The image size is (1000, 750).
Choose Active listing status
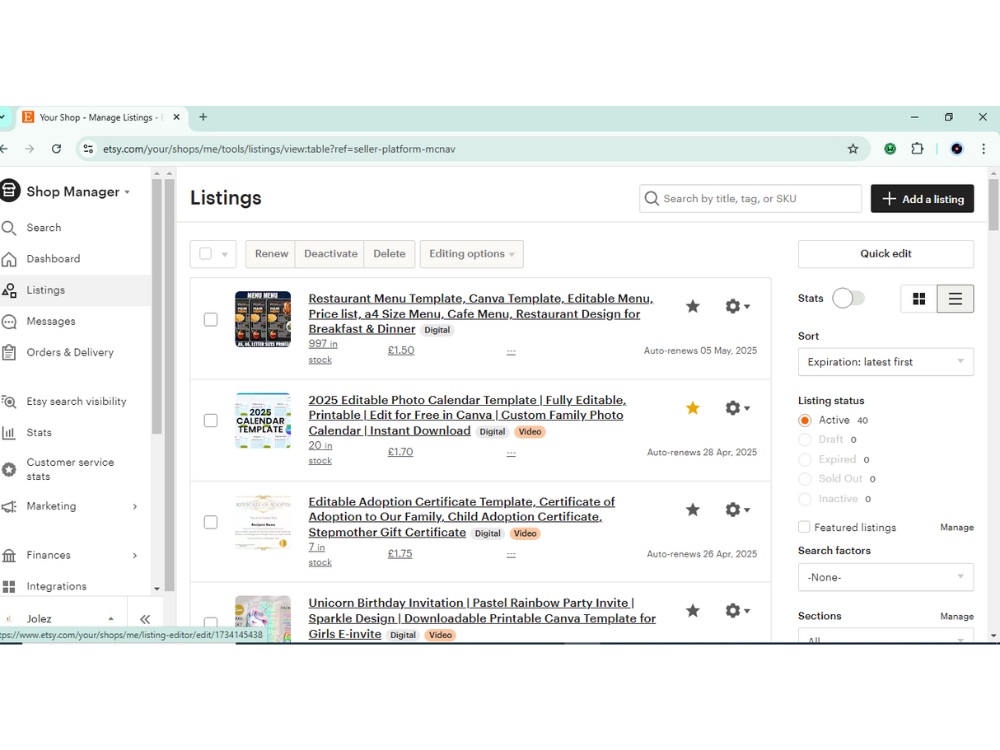(805, 420)
